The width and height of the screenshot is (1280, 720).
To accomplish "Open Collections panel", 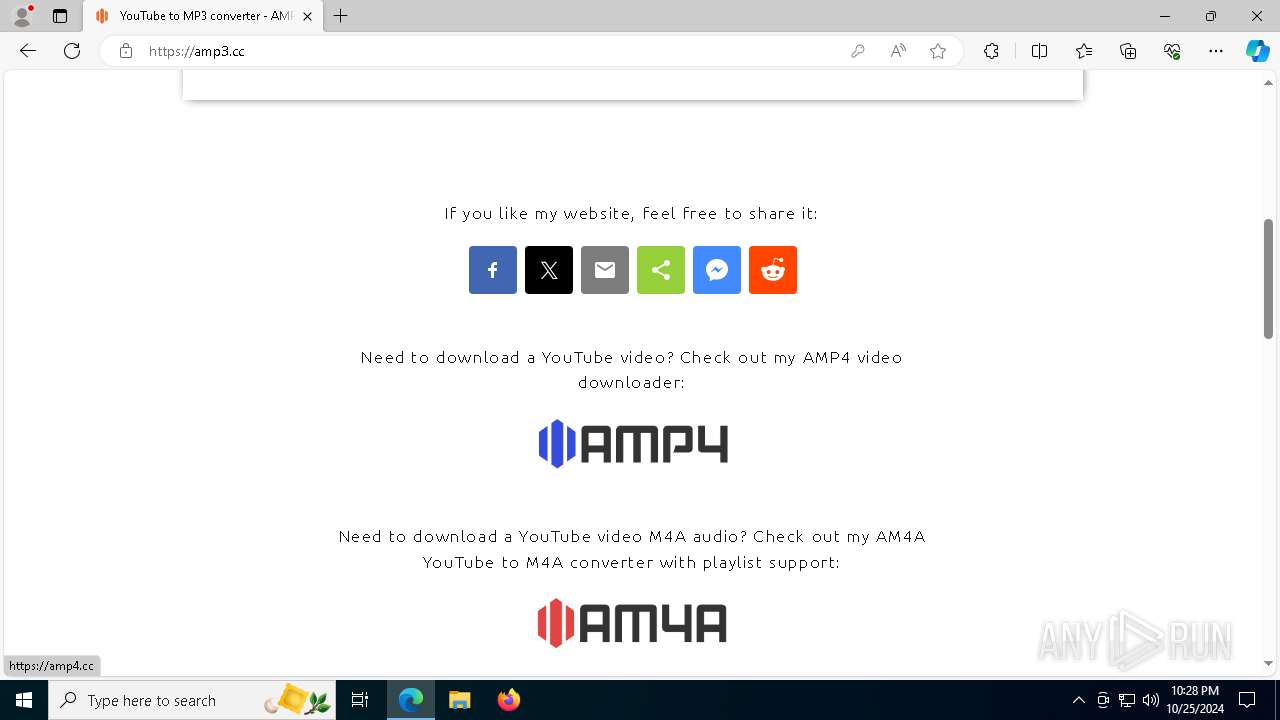I will tap(1128, 51).
